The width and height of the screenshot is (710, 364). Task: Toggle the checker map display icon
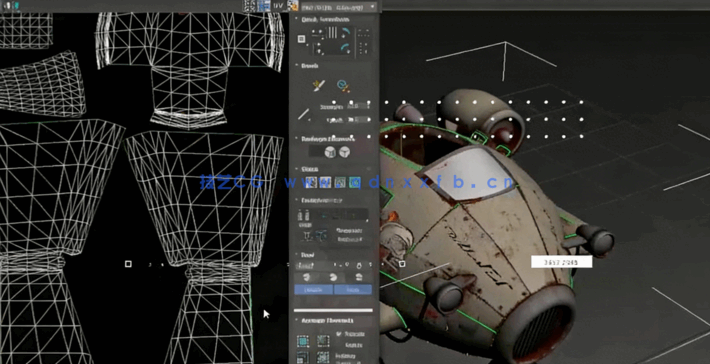coord(293,5)
